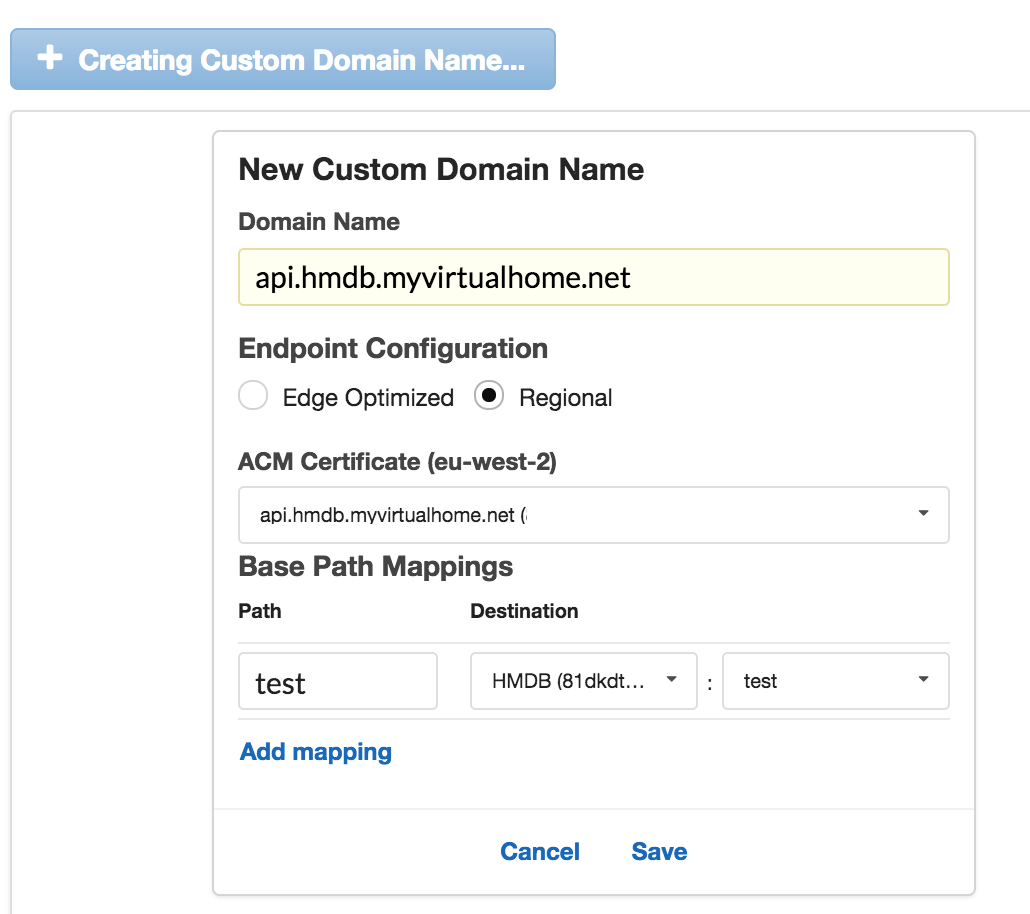1030x914 pixels.
Task: Choose the Regional endpoint radio button
Action: point(488,397)
